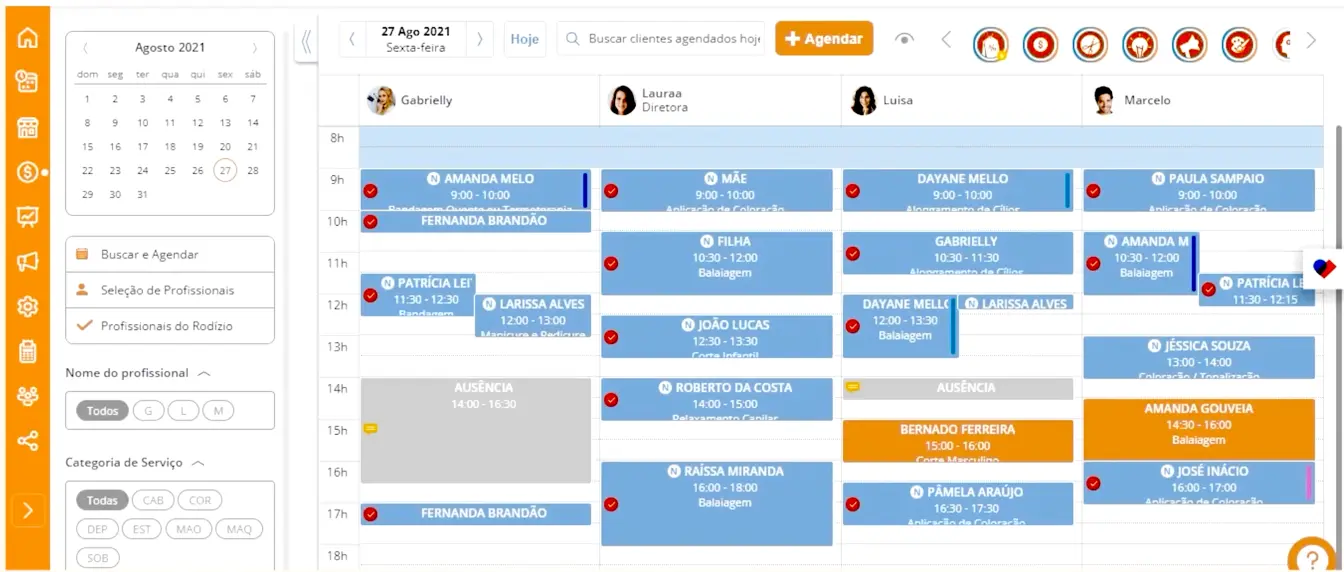Open the megaphone story circle in top bar
This screenshot has width=1344, height=572.
coord(1190,43)
